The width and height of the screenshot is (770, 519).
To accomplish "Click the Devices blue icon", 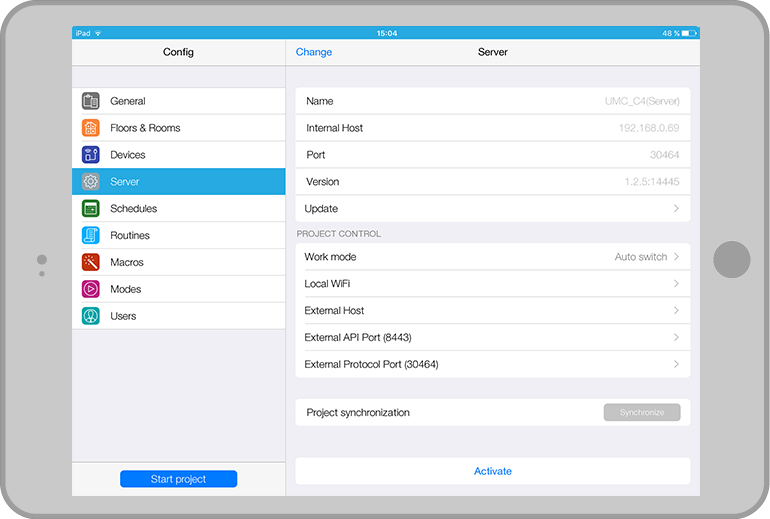I will 91,155.
